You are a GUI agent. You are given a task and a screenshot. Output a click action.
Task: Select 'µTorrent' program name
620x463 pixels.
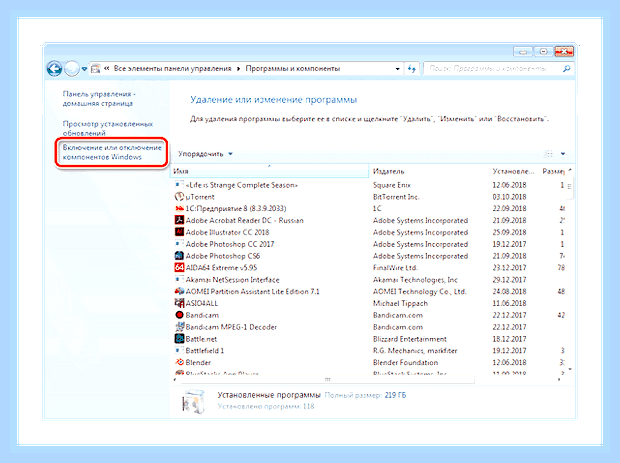click(200, 197)
